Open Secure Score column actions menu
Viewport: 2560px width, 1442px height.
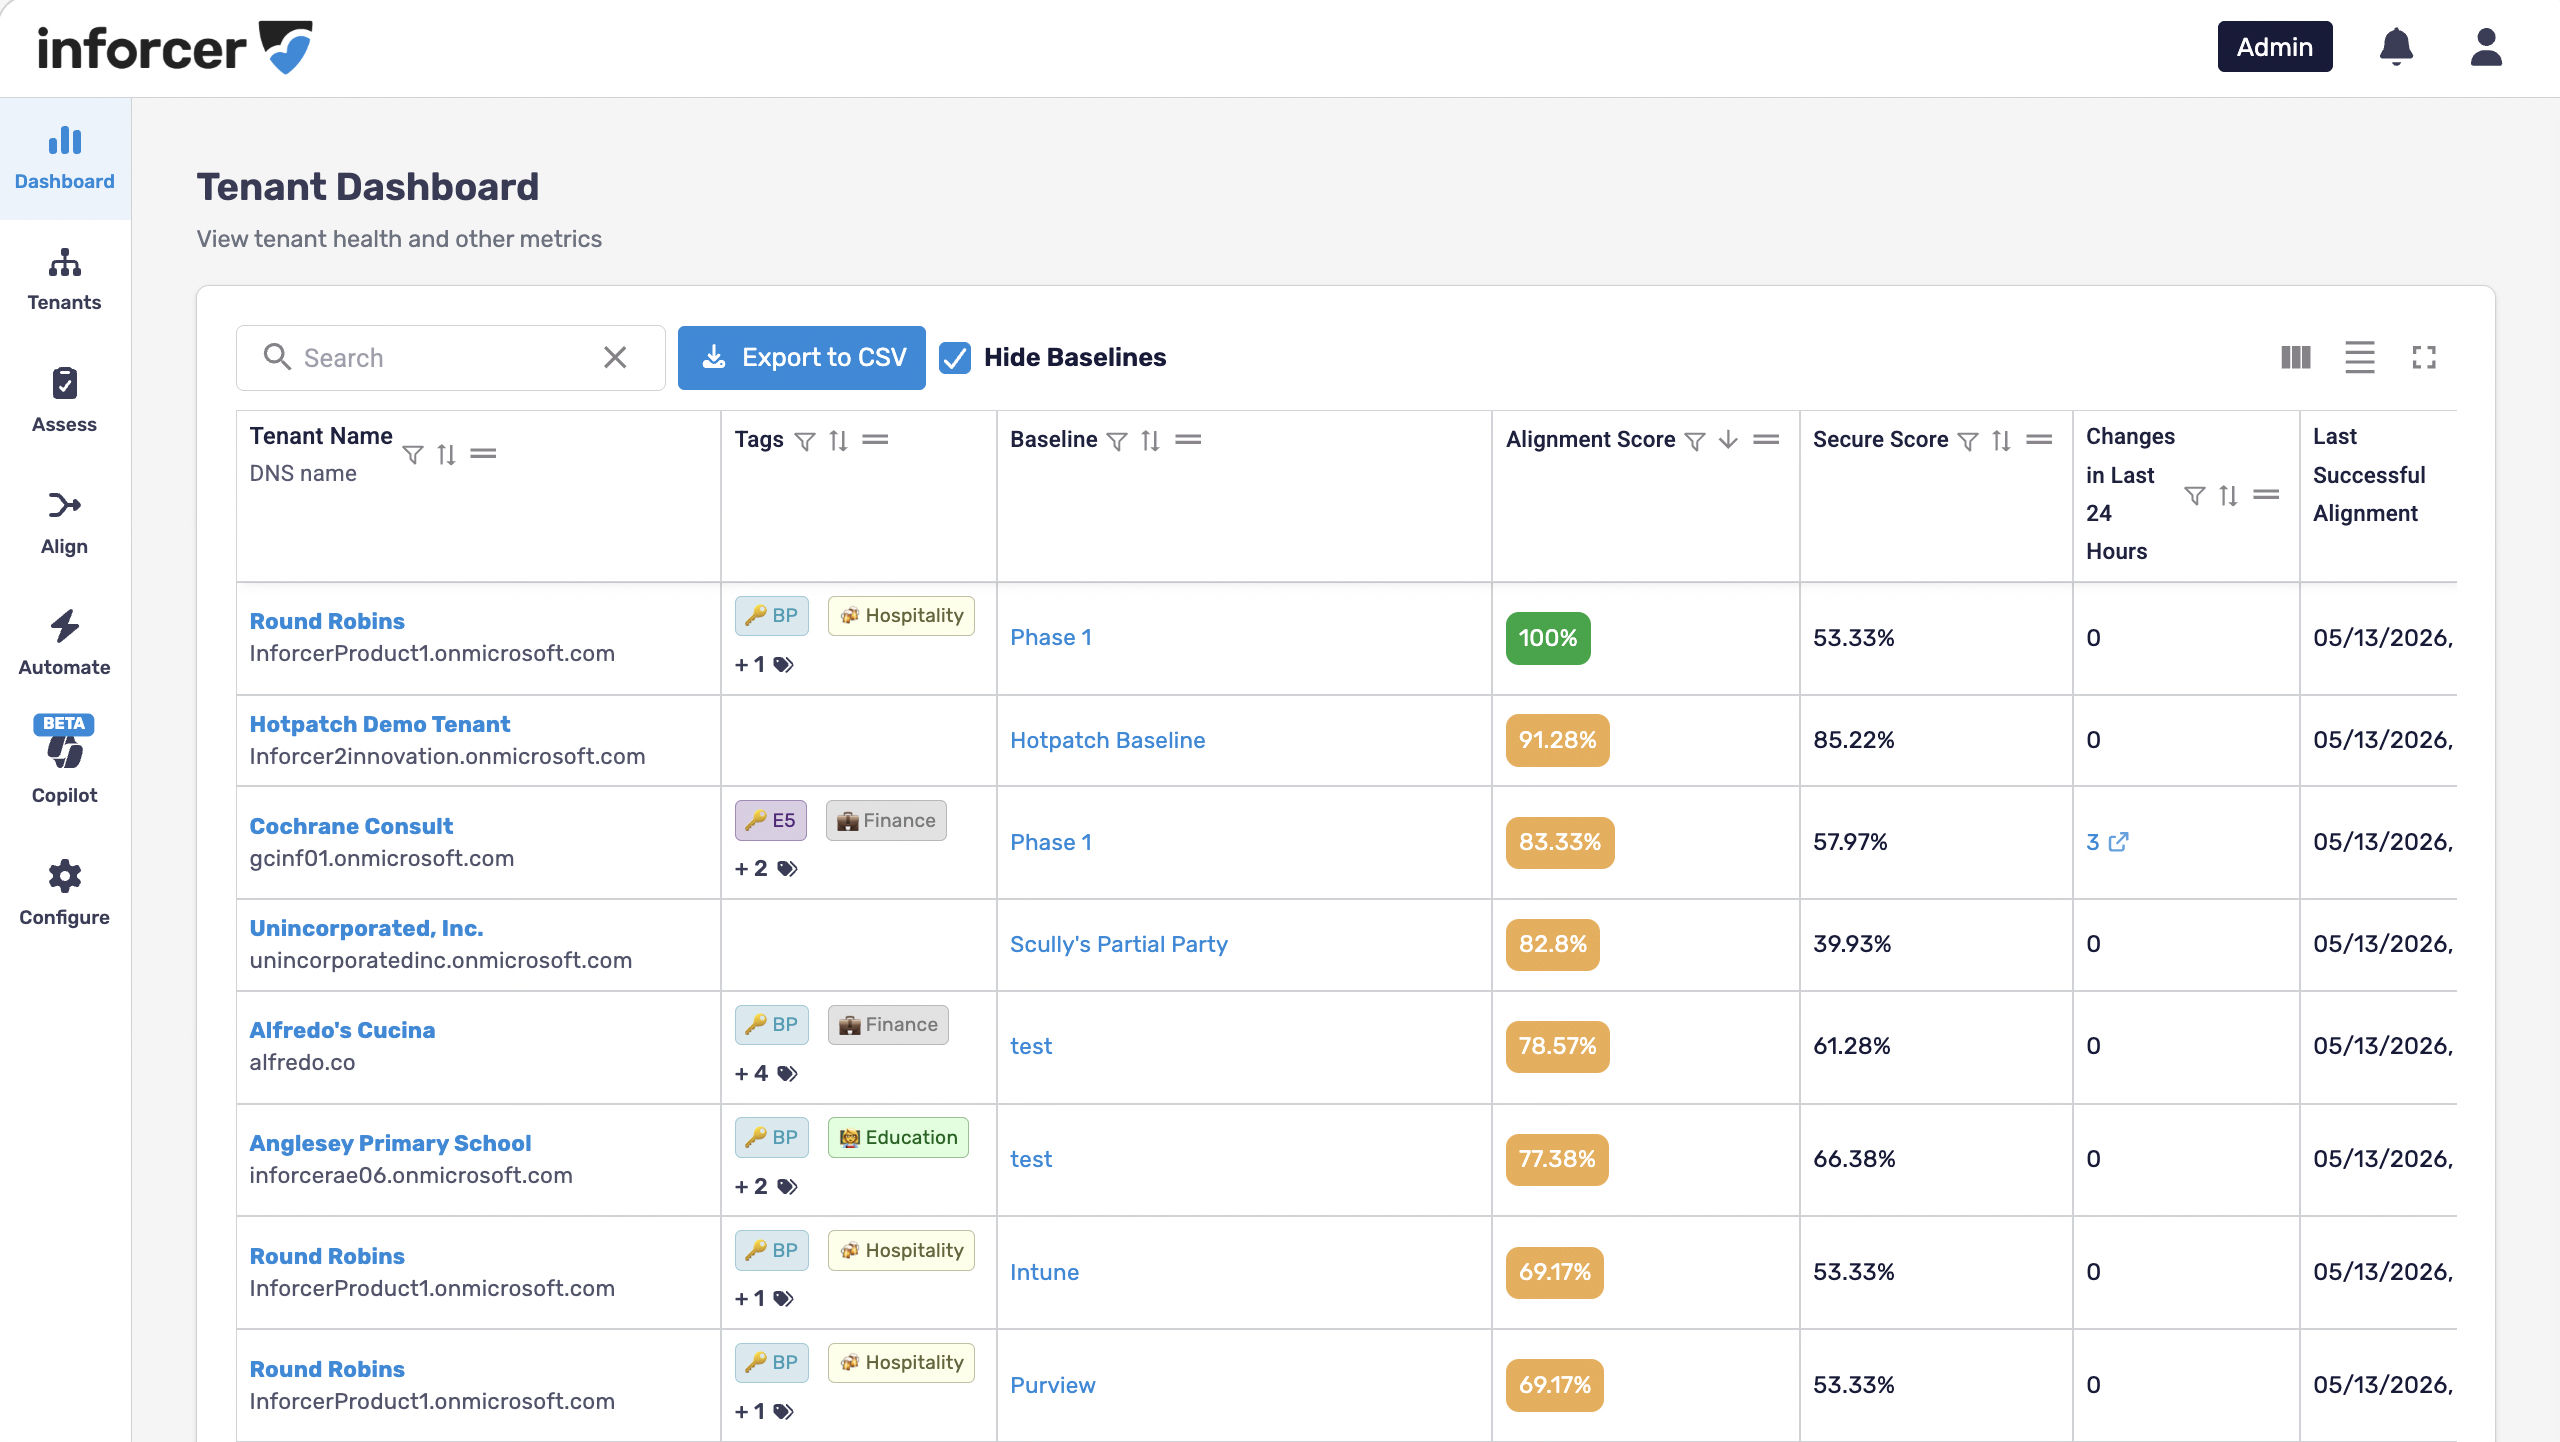2040,440
